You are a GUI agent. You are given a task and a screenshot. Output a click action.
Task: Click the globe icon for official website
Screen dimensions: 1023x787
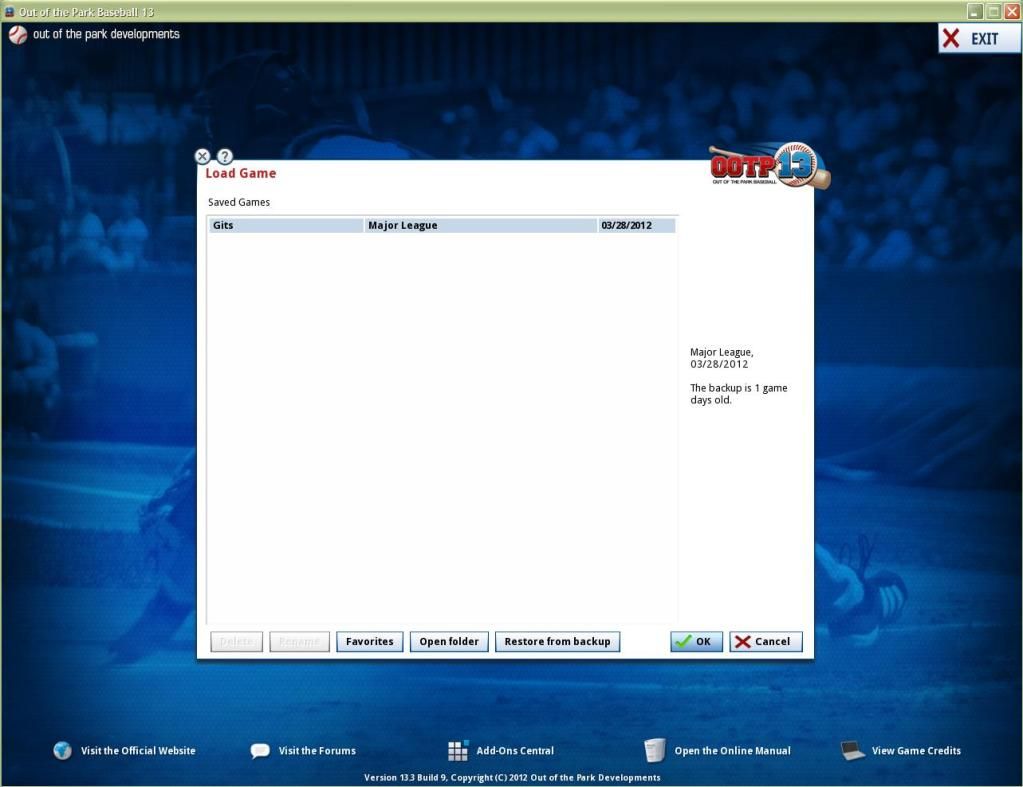point(63,750)
